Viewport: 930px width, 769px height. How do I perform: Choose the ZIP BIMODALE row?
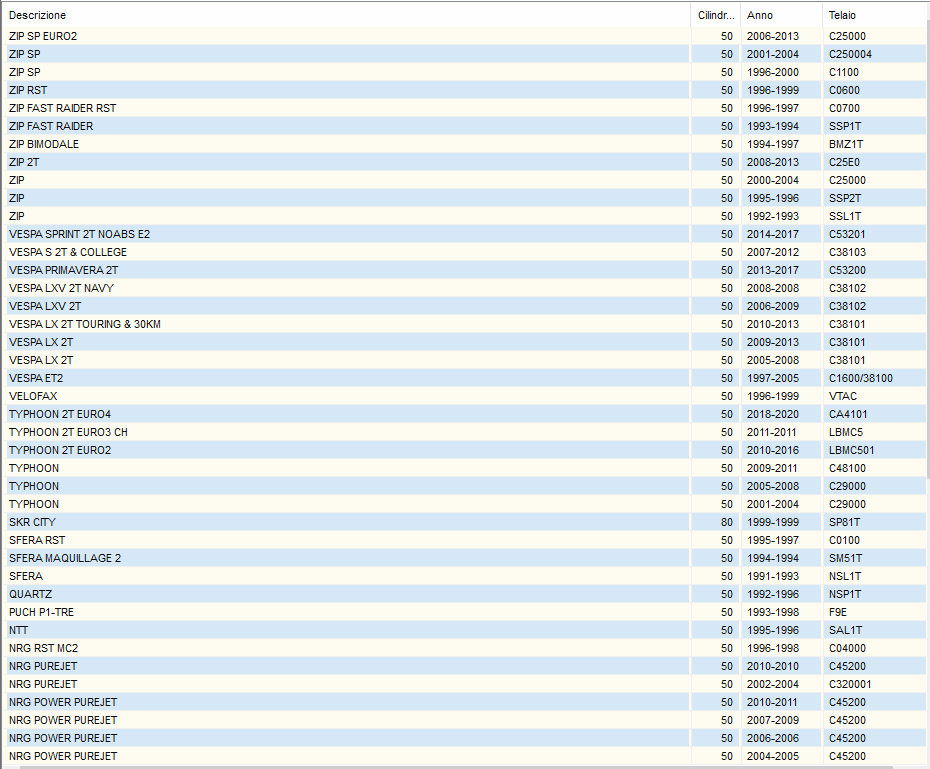pos(44,144)
